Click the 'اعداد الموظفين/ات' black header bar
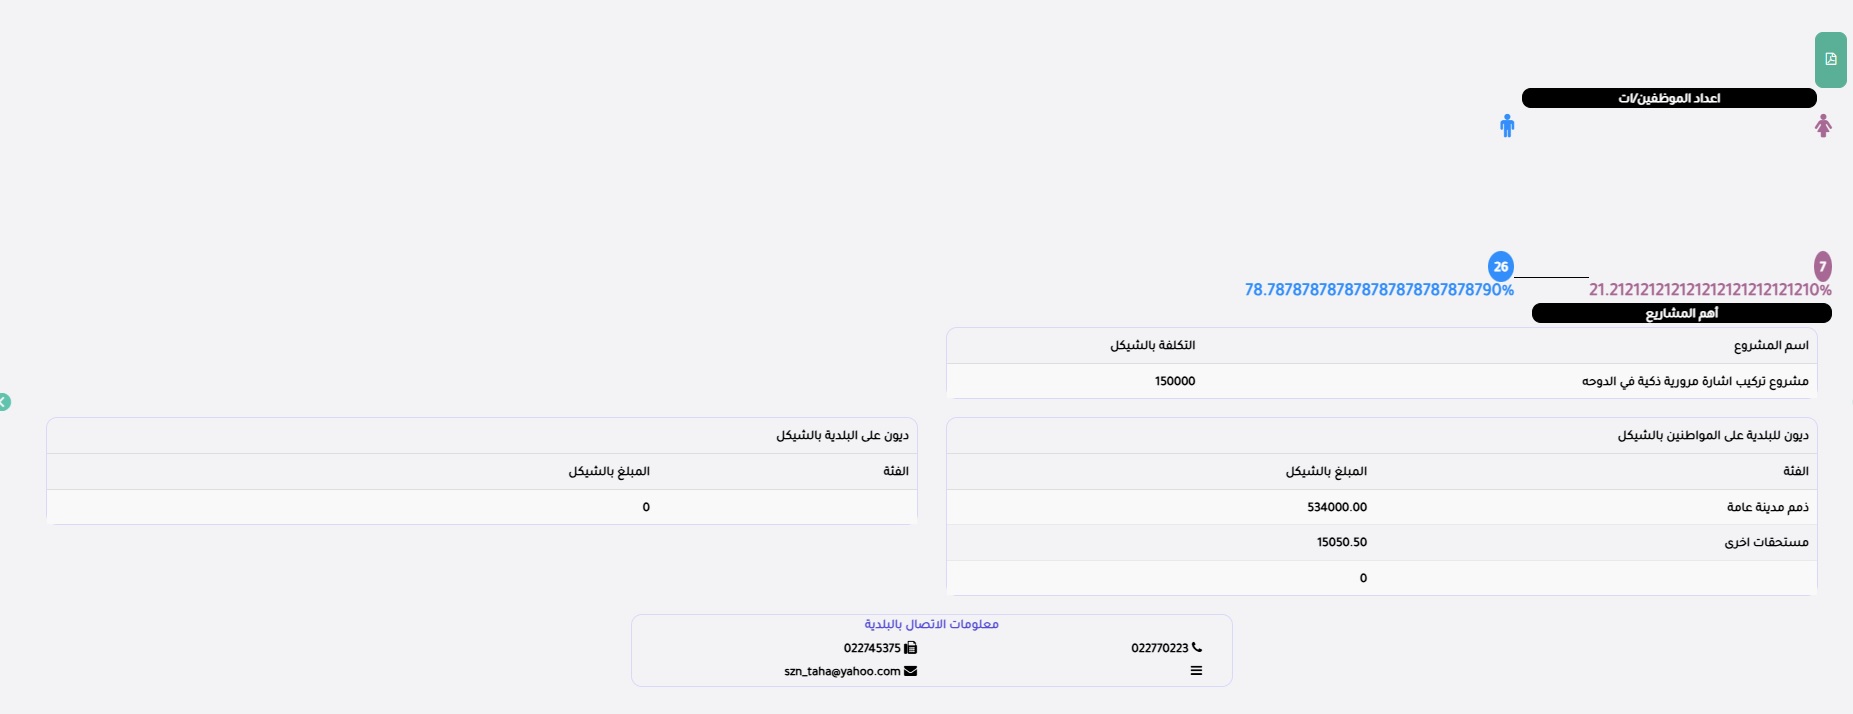The image size is (1853, 714). [x=1668, y=98]
